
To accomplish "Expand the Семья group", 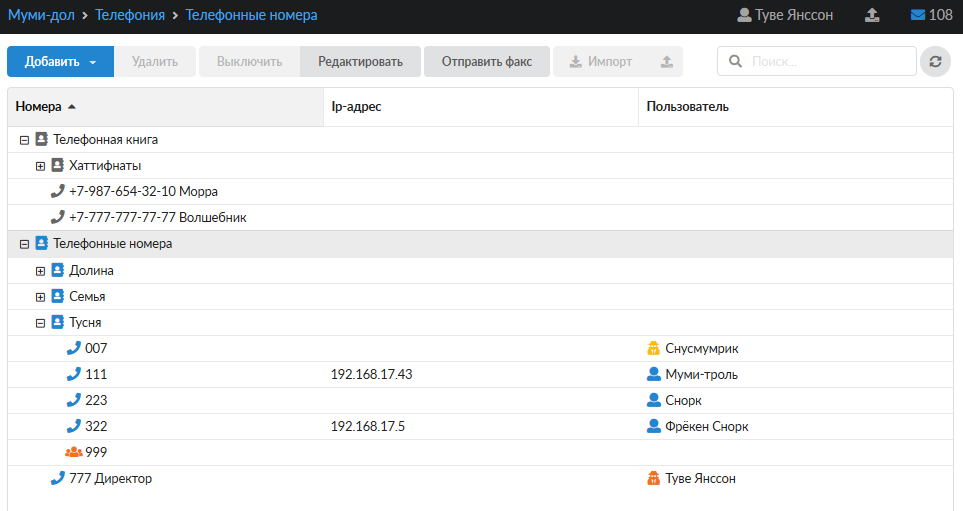I will click(40, 297).
